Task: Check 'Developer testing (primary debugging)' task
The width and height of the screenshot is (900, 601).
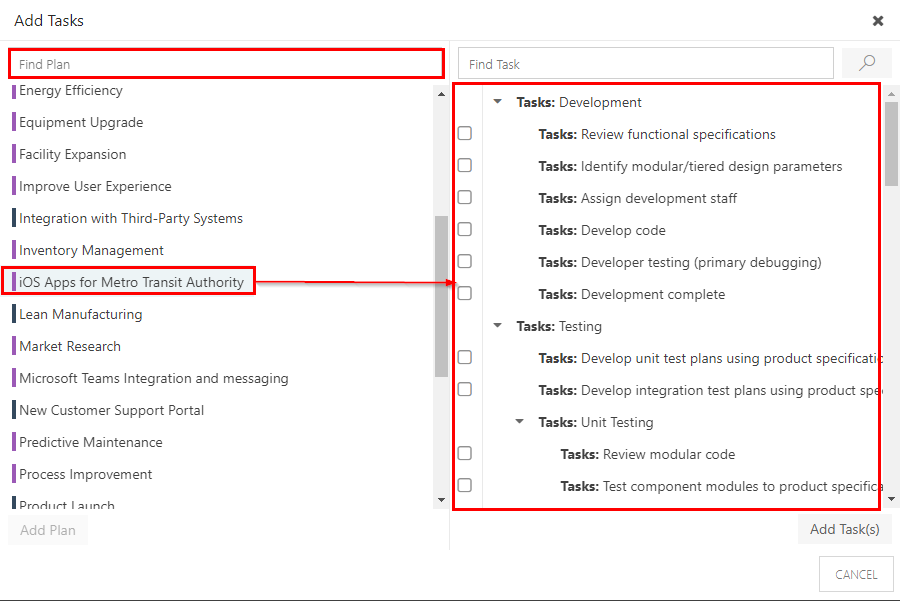Action: pyautogui.click(x=464, y=261)
